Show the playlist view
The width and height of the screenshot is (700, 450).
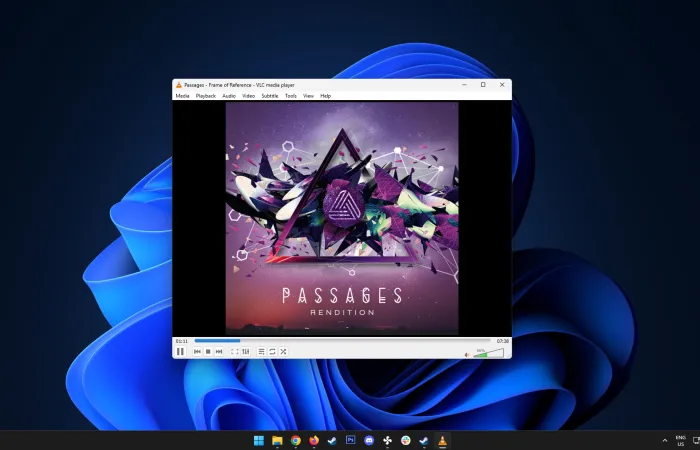click(262, 352)
